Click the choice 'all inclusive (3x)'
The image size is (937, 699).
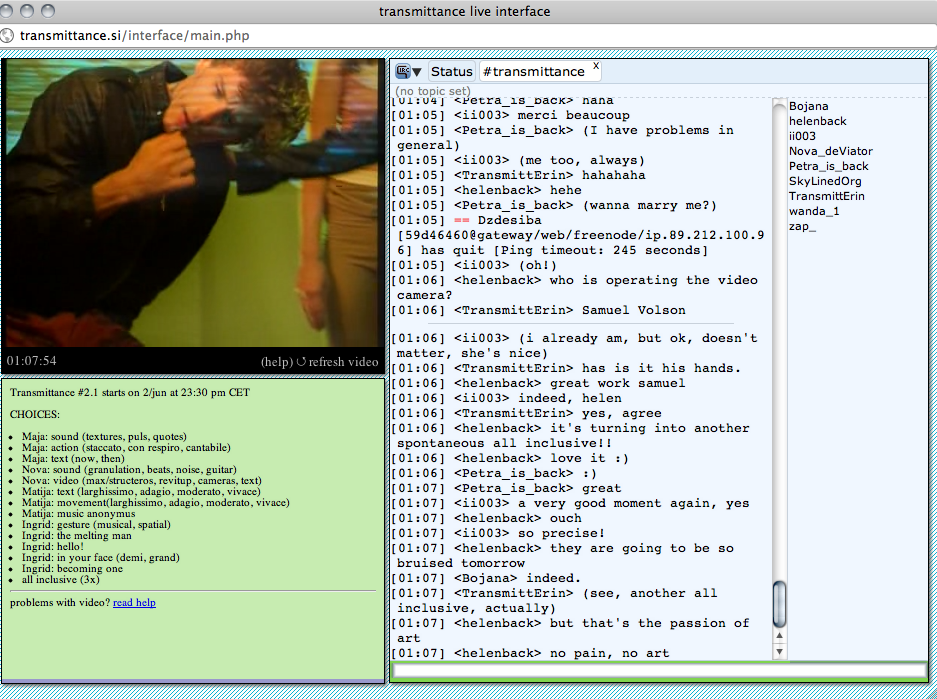[60, 580]
